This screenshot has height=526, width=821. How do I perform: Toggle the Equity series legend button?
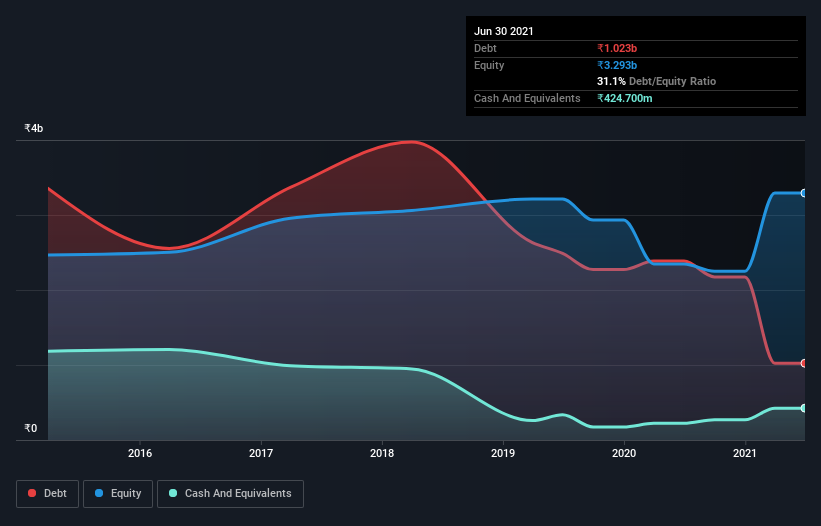coord(118,494)
